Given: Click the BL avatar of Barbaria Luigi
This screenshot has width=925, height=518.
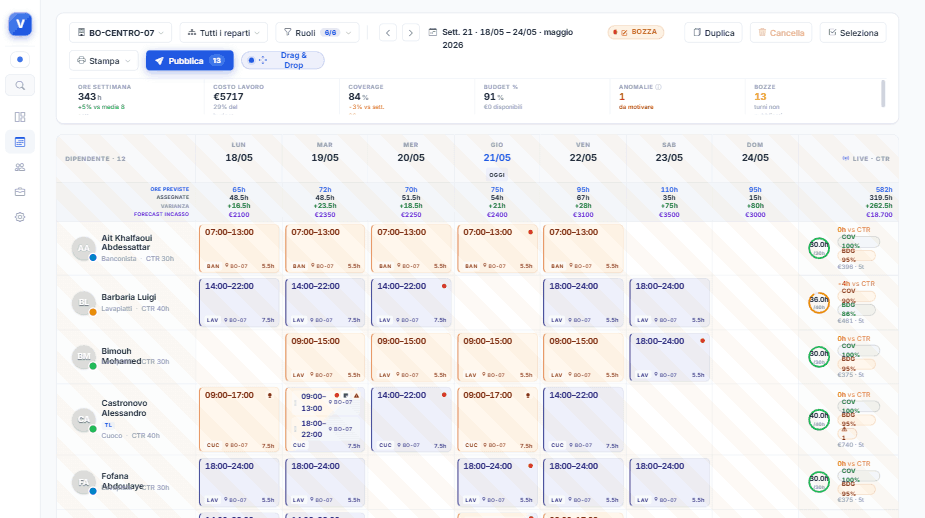Looking at the screenshot, I should coord(83,303).
